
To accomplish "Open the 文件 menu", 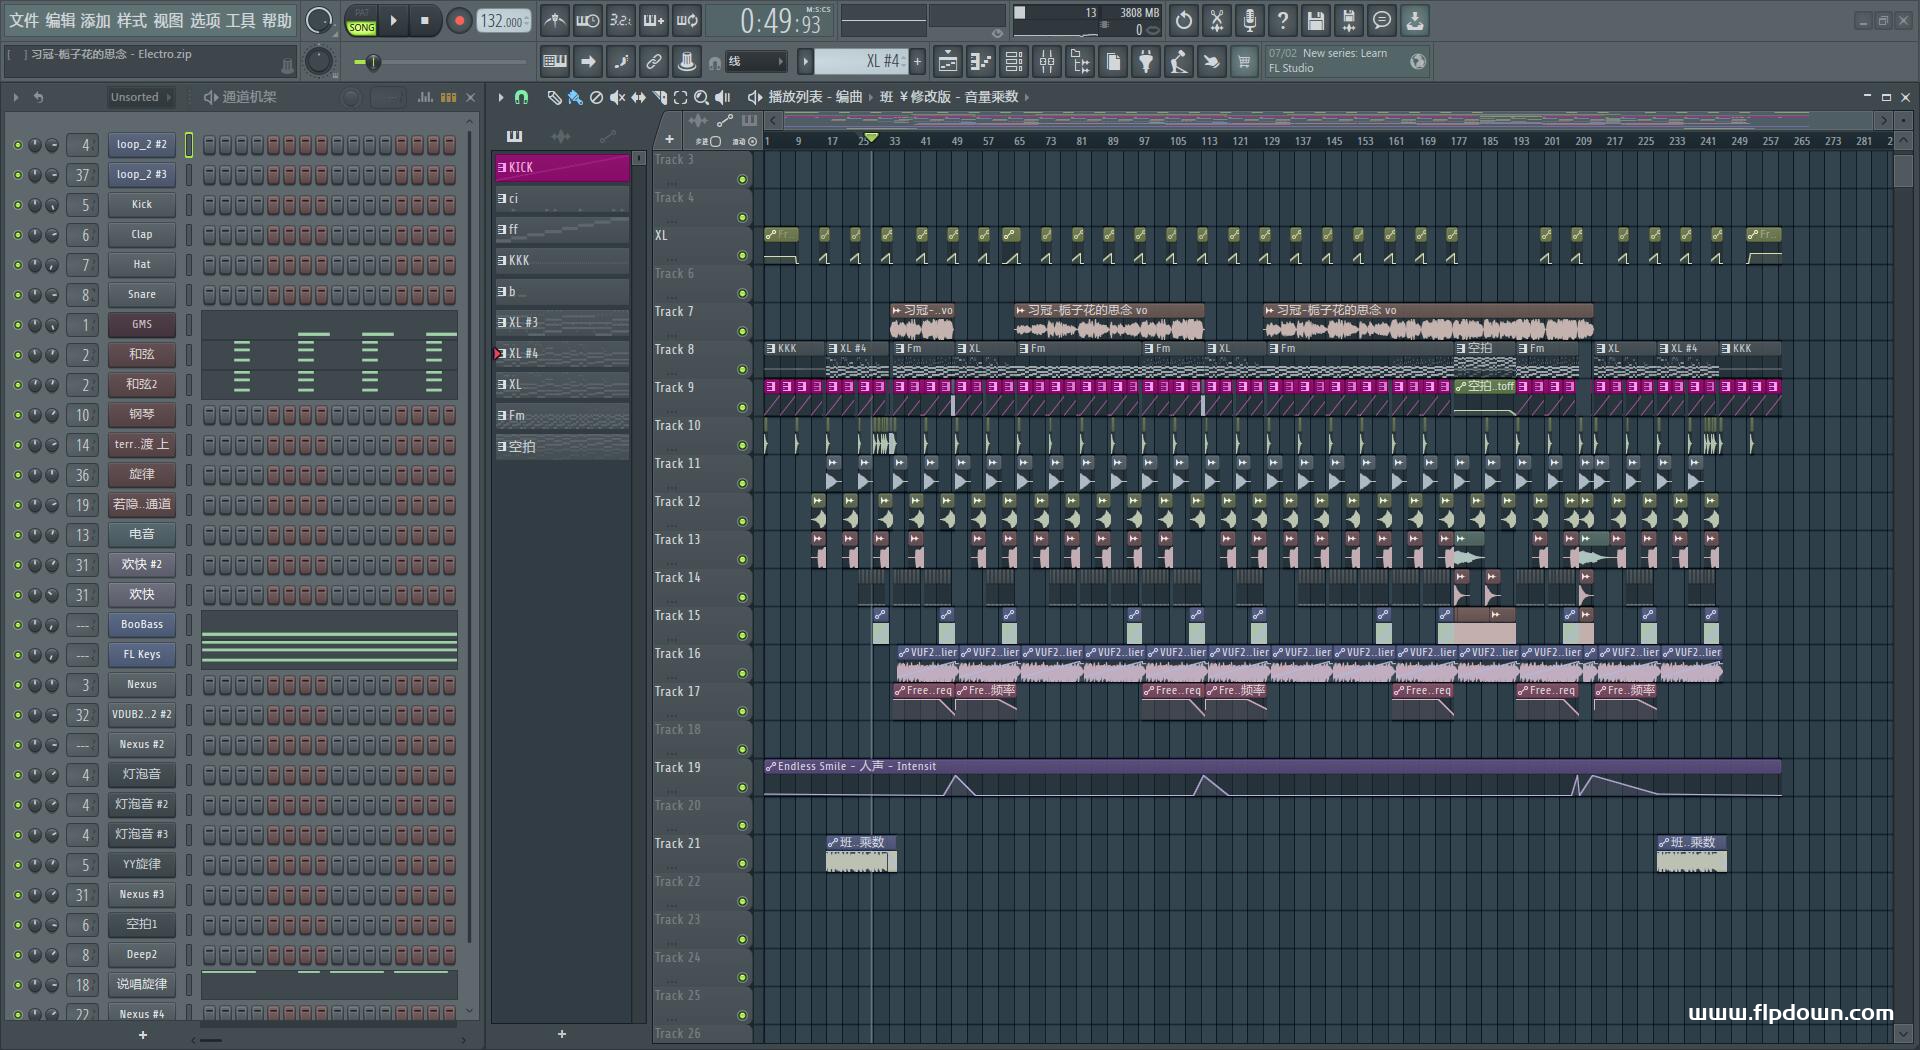I will point(23,20).
